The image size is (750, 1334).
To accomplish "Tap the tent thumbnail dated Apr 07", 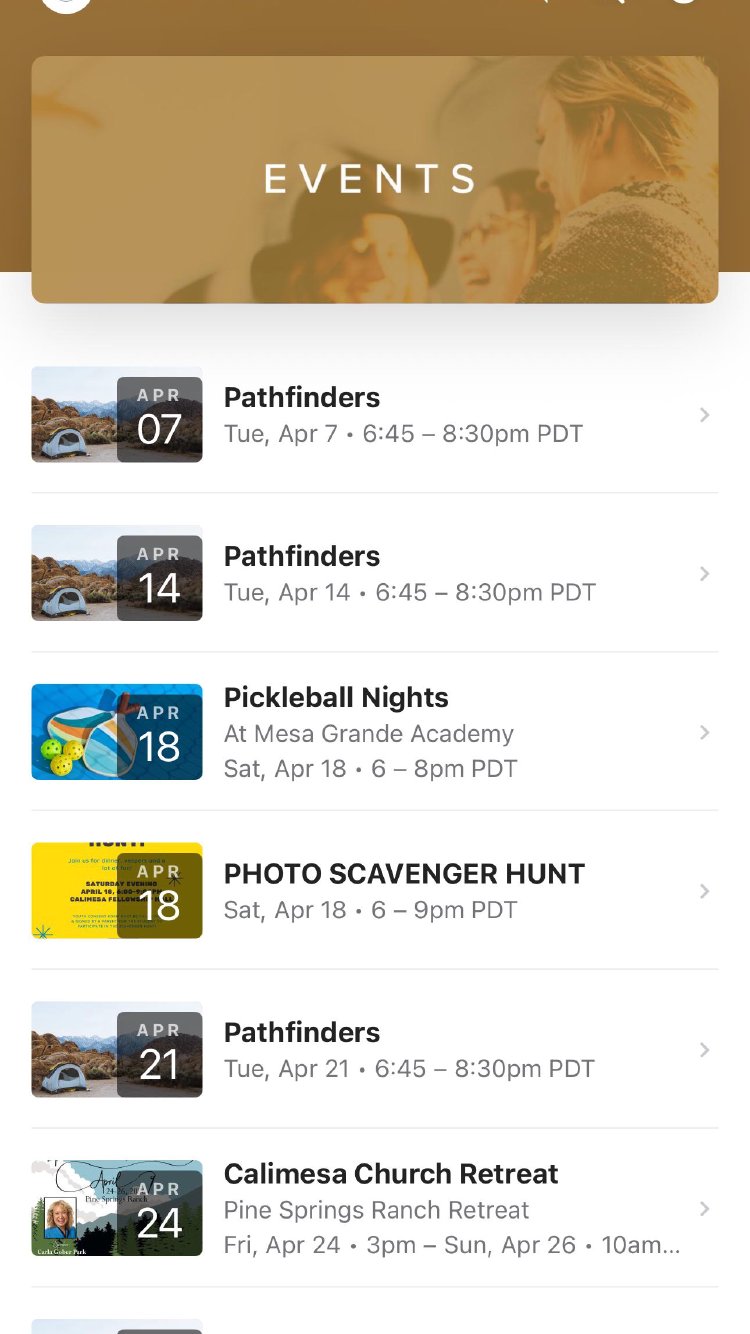I will tap(116, 414).
